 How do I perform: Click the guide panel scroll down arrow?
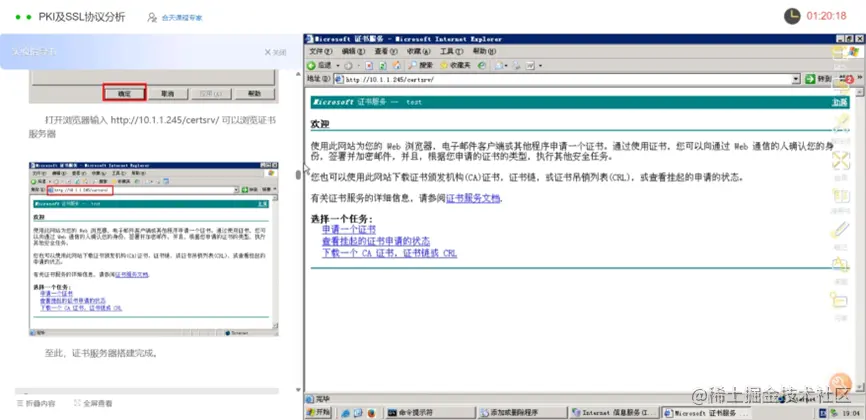click(x=299, y=390)
